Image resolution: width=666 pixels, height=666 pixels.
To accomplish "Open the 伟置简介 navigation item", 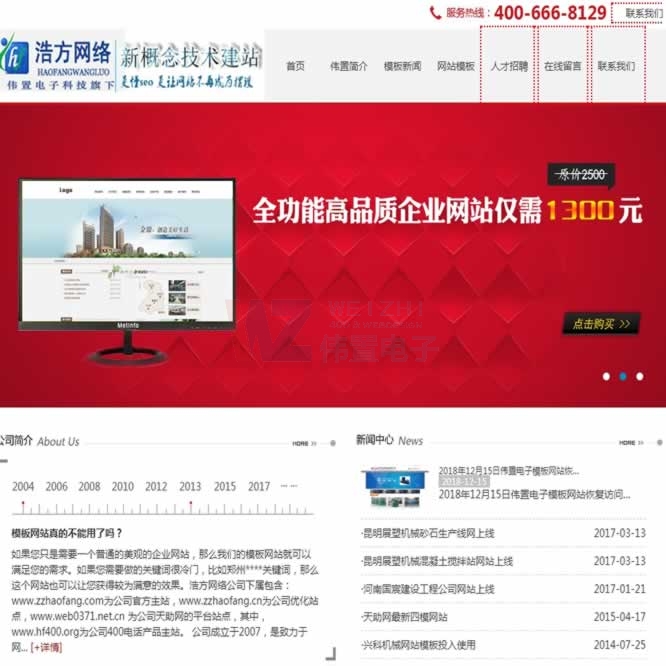I will [348, 66].
